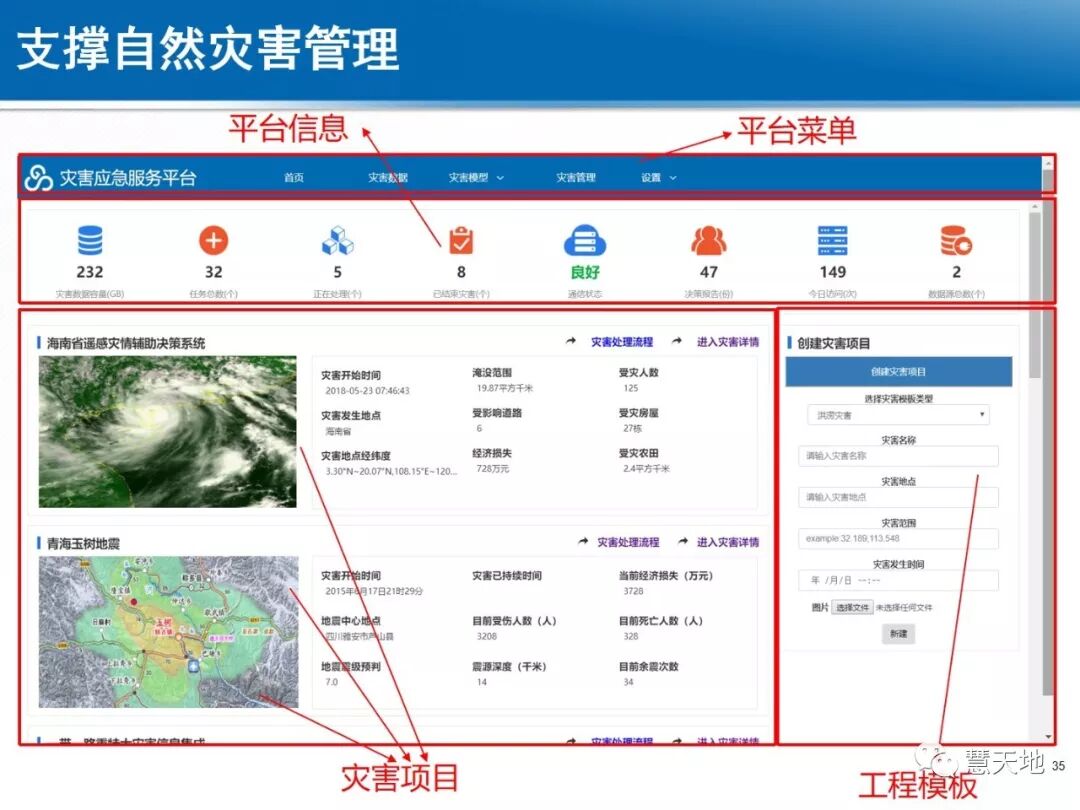Open 进入灾害详情 link for 海南省遥感灾情辅助决策系统
This screenshot has width=1080, height=810.
(x=728, y=342)
